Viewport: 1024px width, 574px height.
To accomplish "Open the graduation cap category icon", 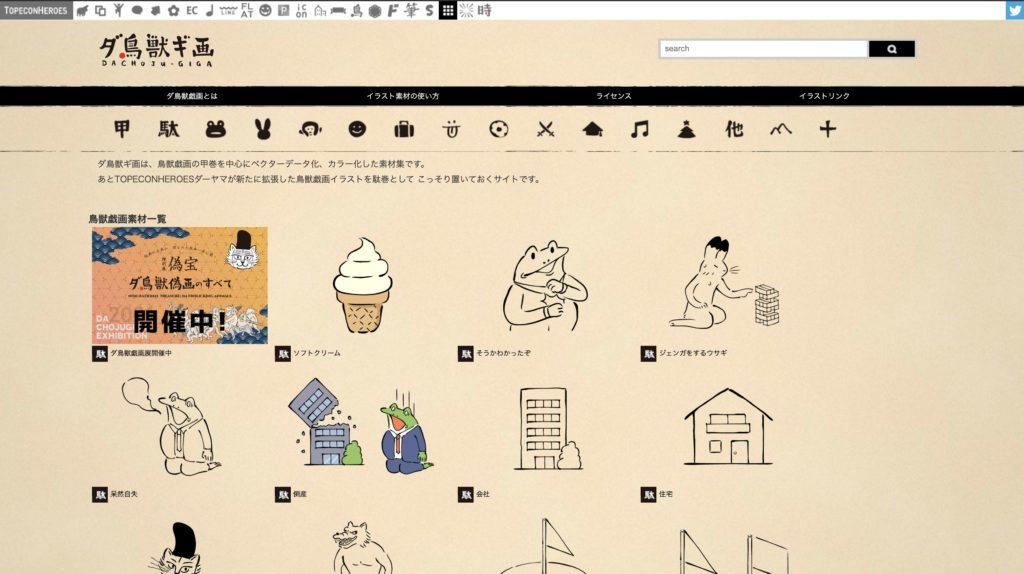I will (593, 129).
